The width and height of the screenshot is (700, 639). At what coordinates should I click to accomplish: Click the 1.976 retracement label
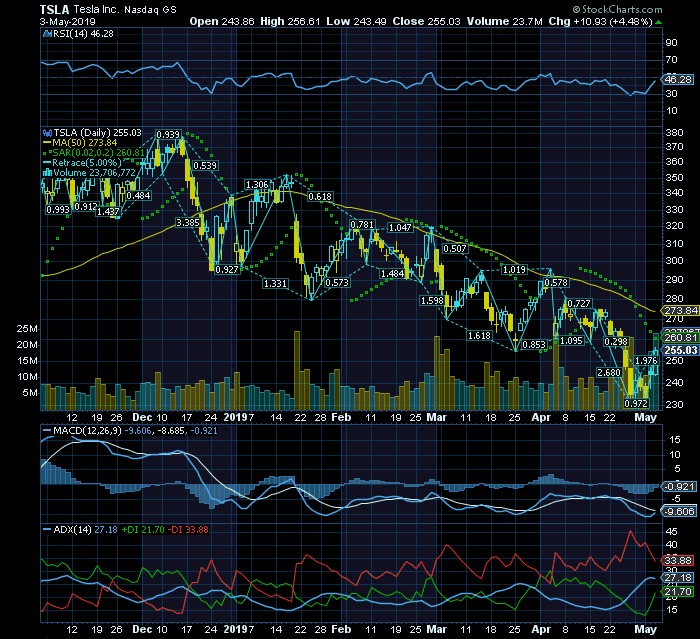(x=646, y=360)
